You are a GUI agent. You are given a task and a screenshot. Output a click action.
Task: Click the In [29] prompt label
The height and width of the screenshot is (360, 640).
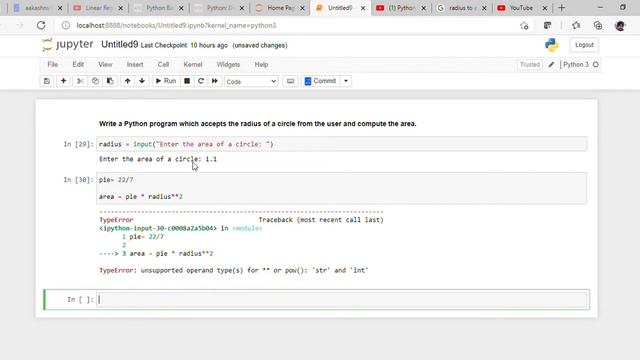pyautogui.click(x=78, y=144)
